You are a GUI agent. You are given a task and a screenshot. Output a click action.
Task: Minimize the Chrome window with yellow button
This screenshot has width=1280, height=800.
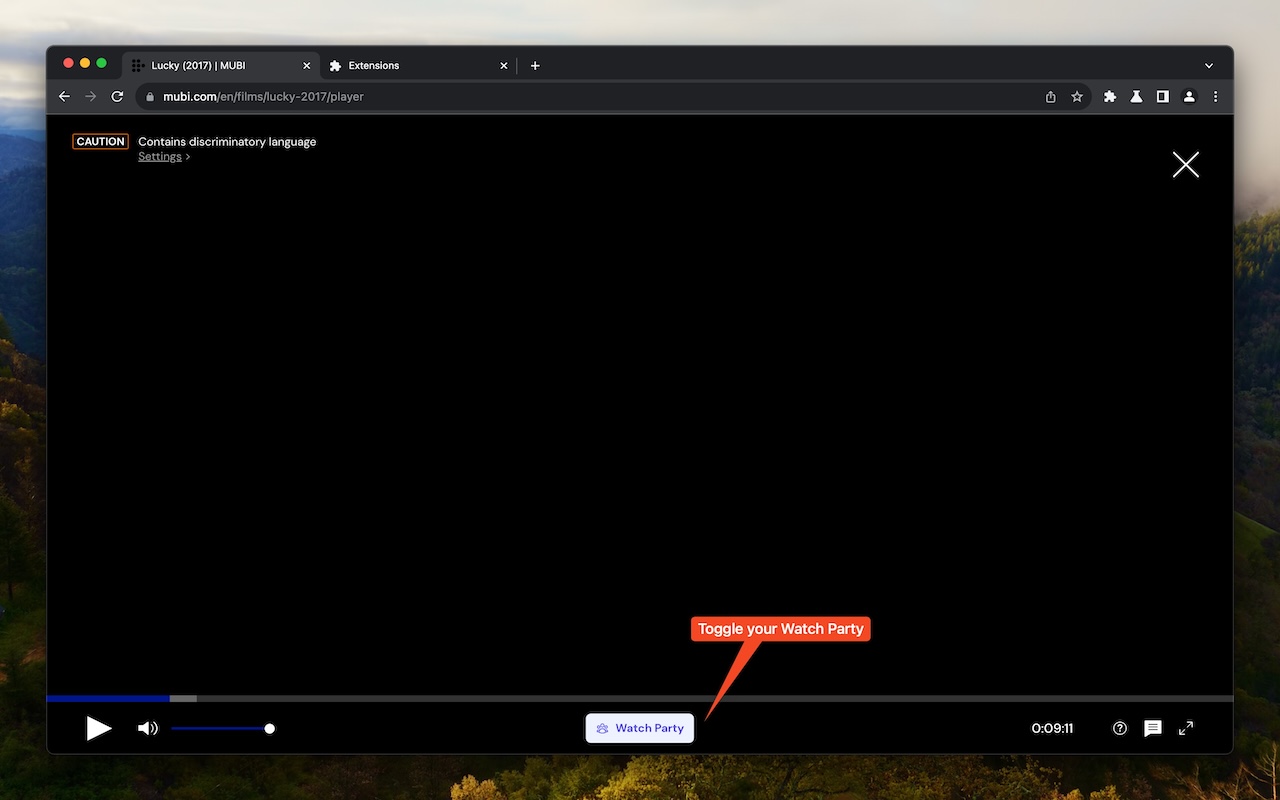coord(85,63)
